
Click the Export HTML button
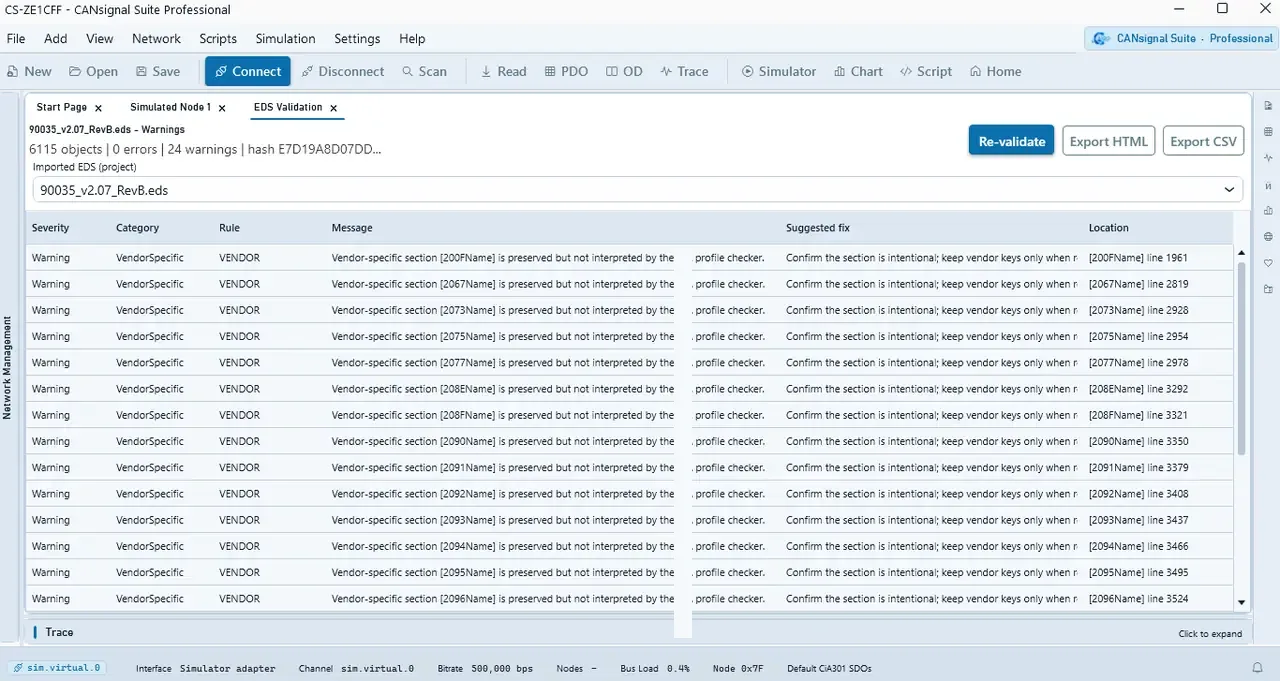(x=1109, y=141)
